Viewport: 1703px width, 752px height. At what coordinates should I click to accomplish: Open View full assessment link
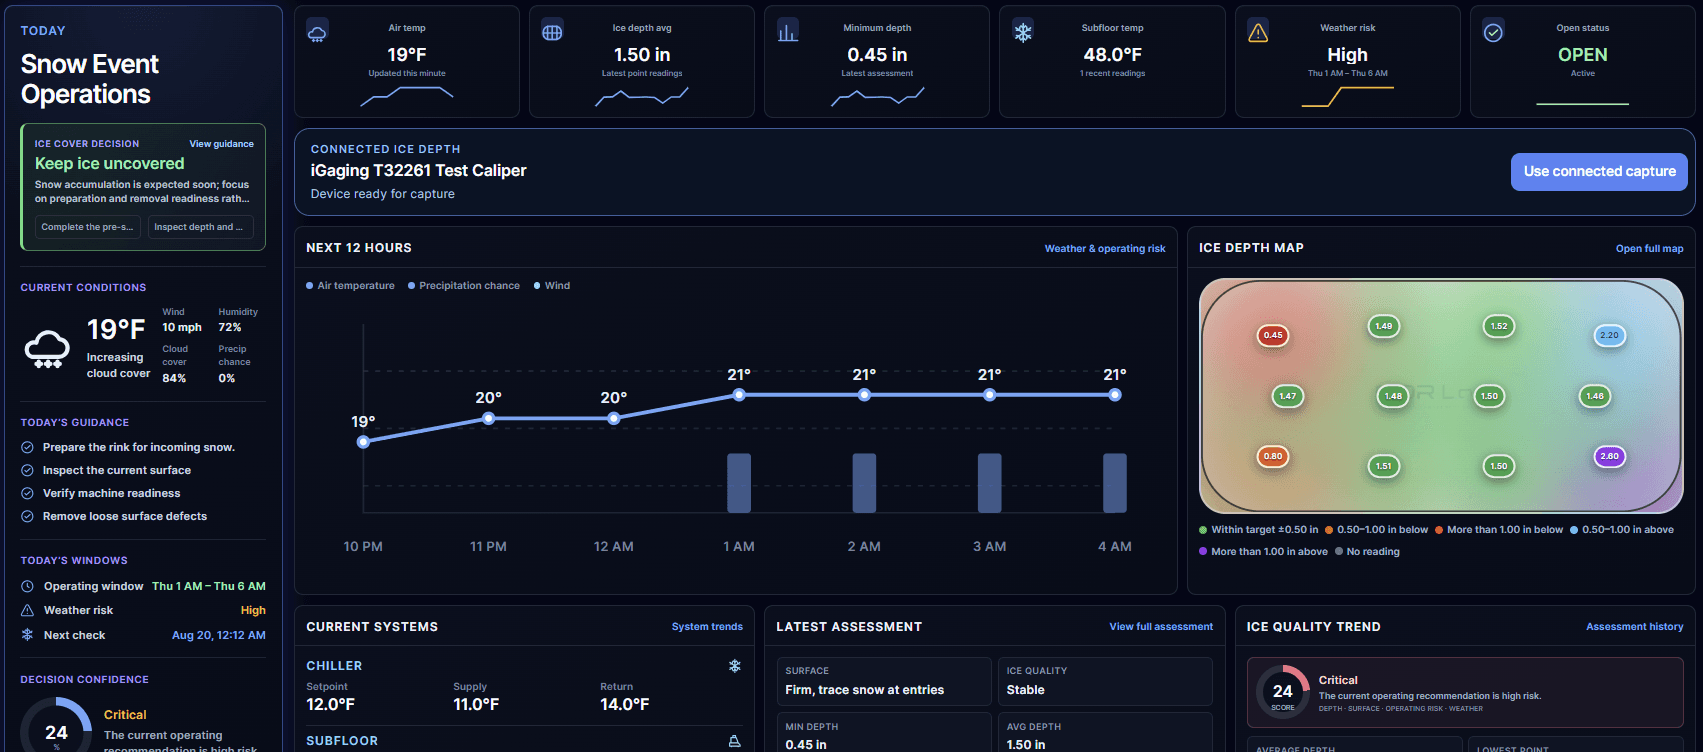[1161, 627]
